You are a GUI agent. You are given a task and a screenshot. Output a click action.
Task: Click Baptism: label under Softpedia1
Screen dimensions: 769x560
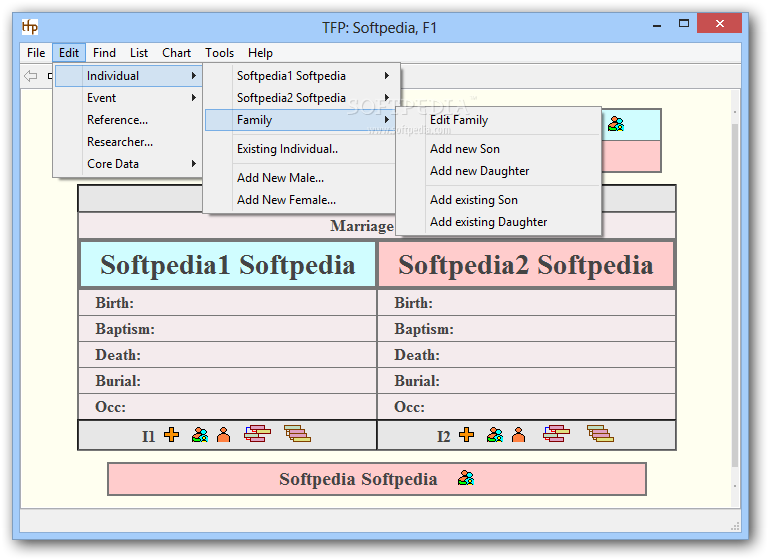(125, 329)
